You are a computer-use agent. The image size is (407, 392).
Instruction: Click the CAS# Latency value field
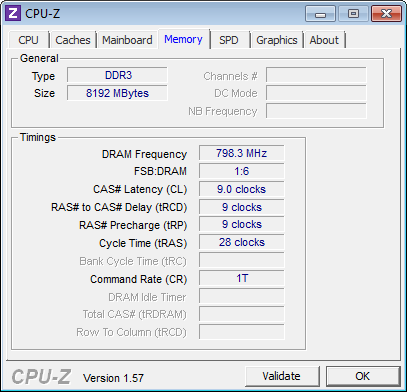[242, 189]
